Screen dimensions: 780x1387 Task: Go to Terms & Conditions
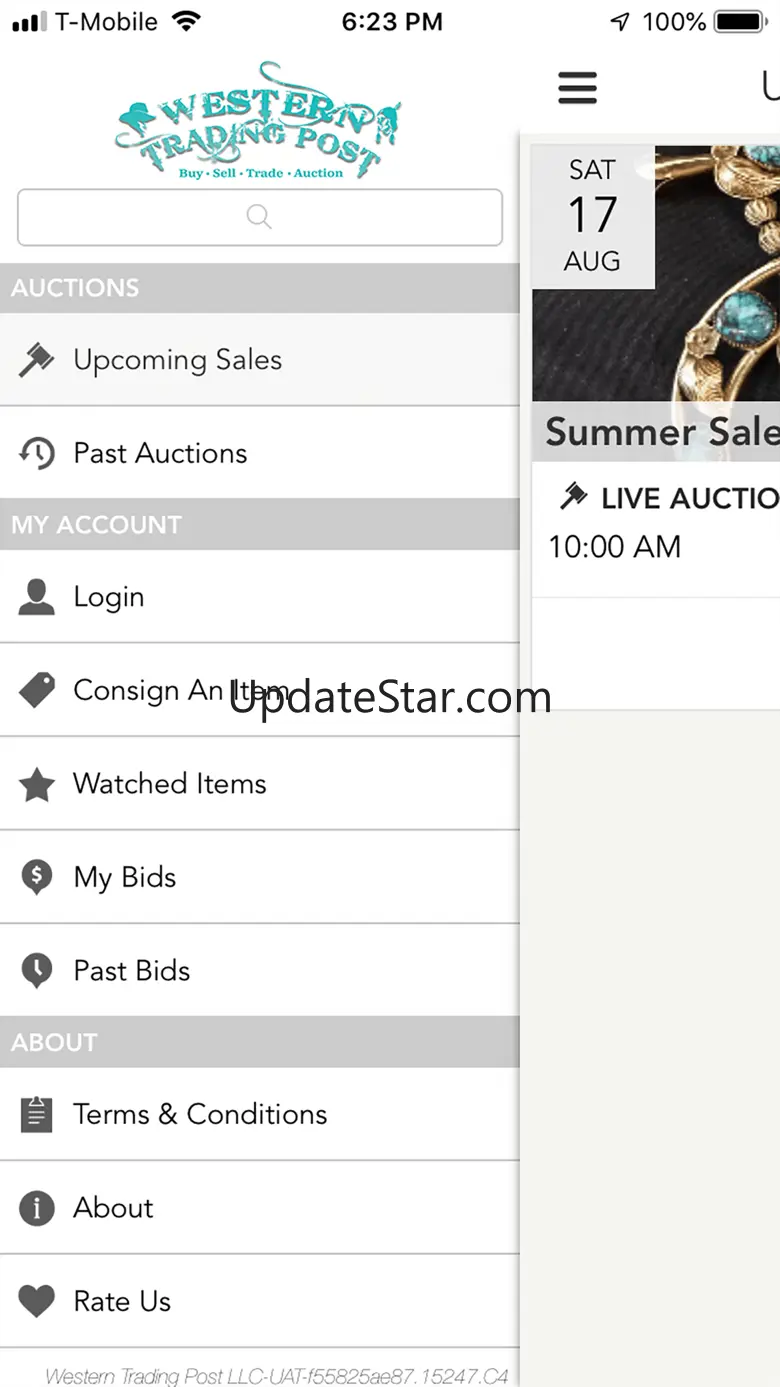200,1114
